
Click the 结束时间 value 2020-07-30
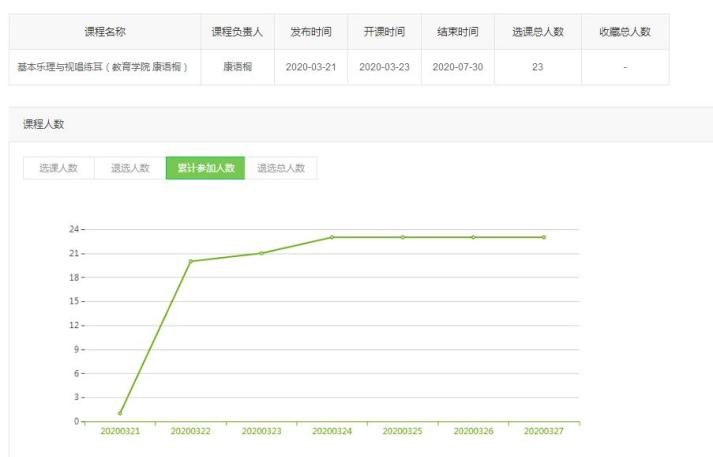(x=457, y=67)
